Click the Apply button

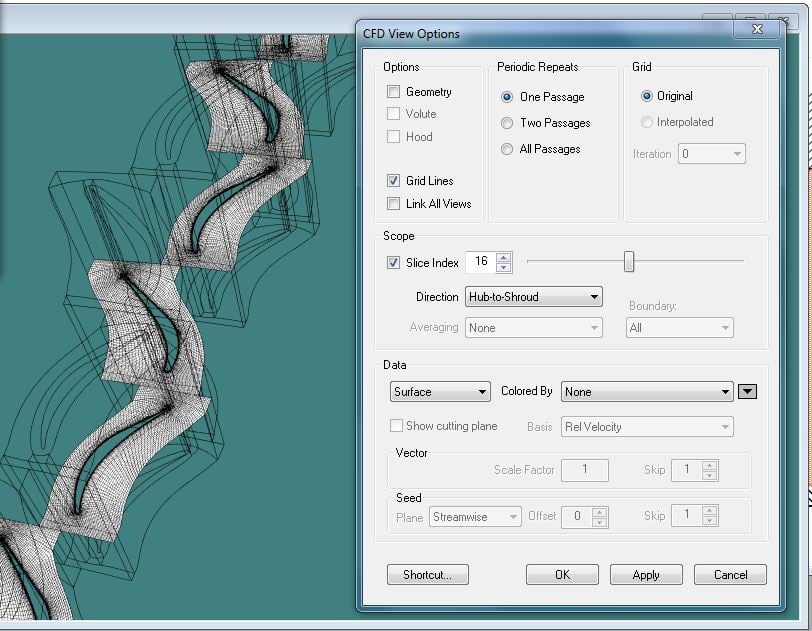(645, 575)
